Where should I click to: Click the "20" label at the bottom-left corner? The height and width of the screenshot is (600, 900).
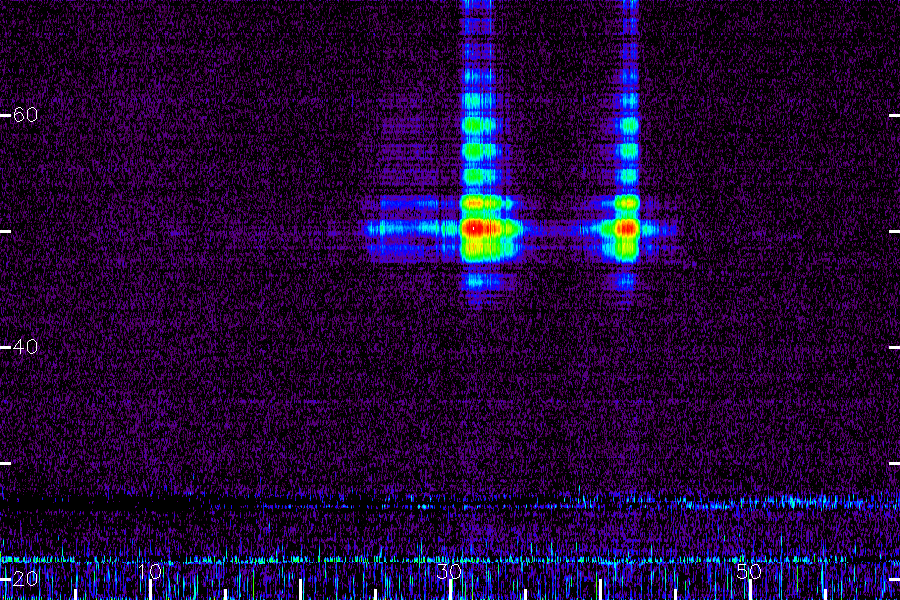(25, 578)
